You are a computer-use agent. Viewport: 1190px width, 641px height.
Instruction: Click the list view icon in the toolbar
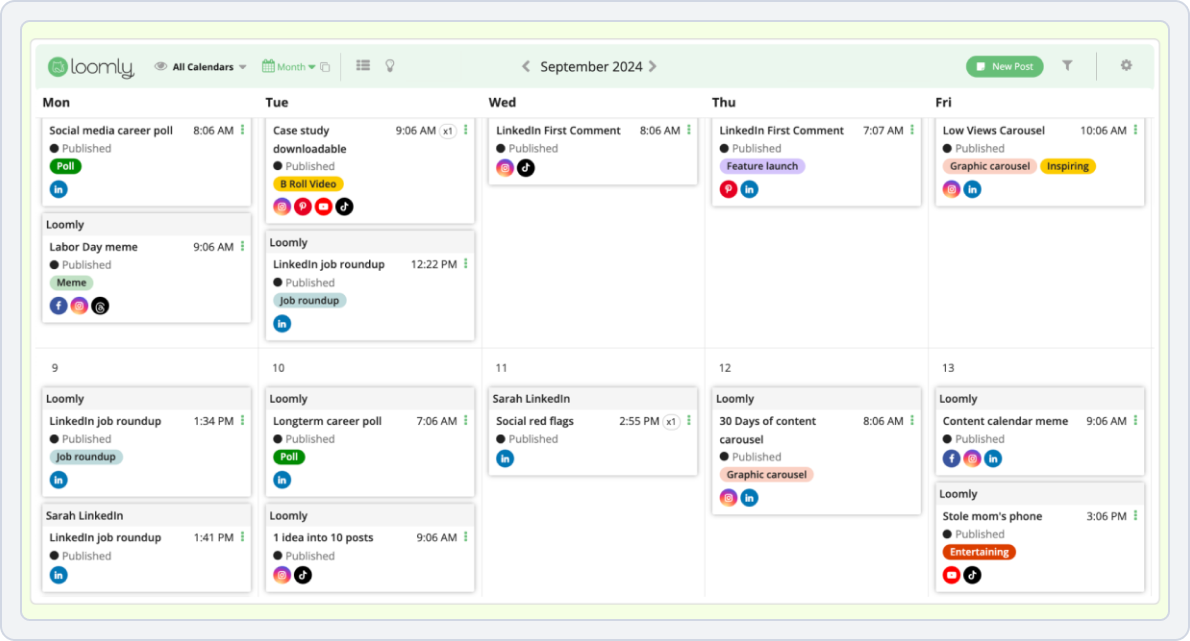pos(362,65)
